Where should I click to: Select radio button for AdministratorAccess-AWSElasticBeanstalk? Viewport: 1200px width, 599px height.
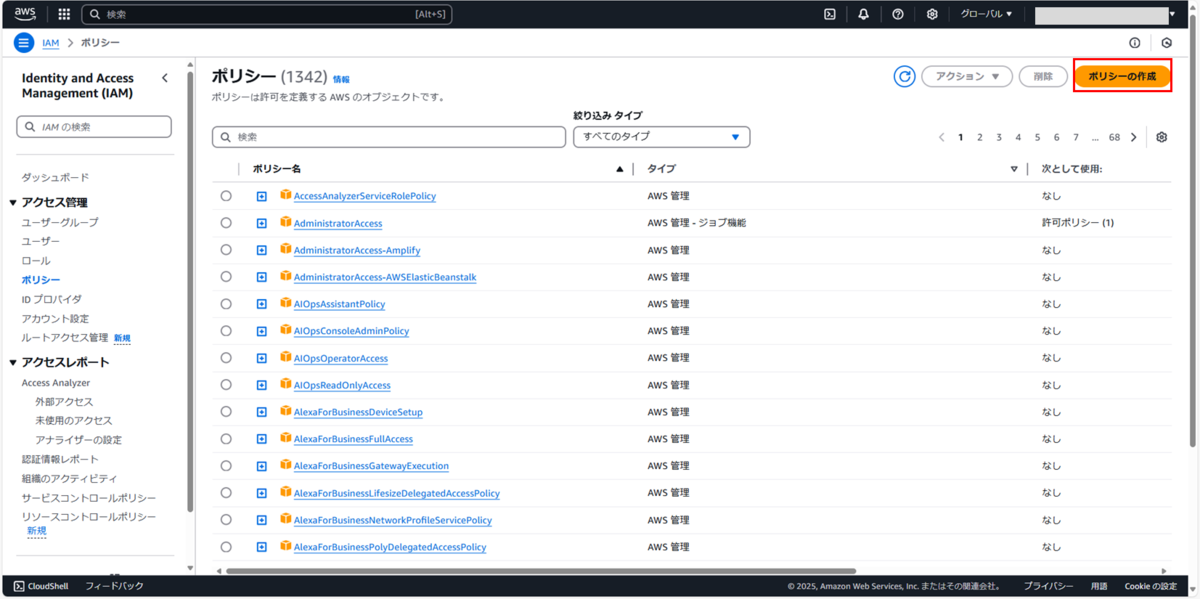[x=226, y=277]
